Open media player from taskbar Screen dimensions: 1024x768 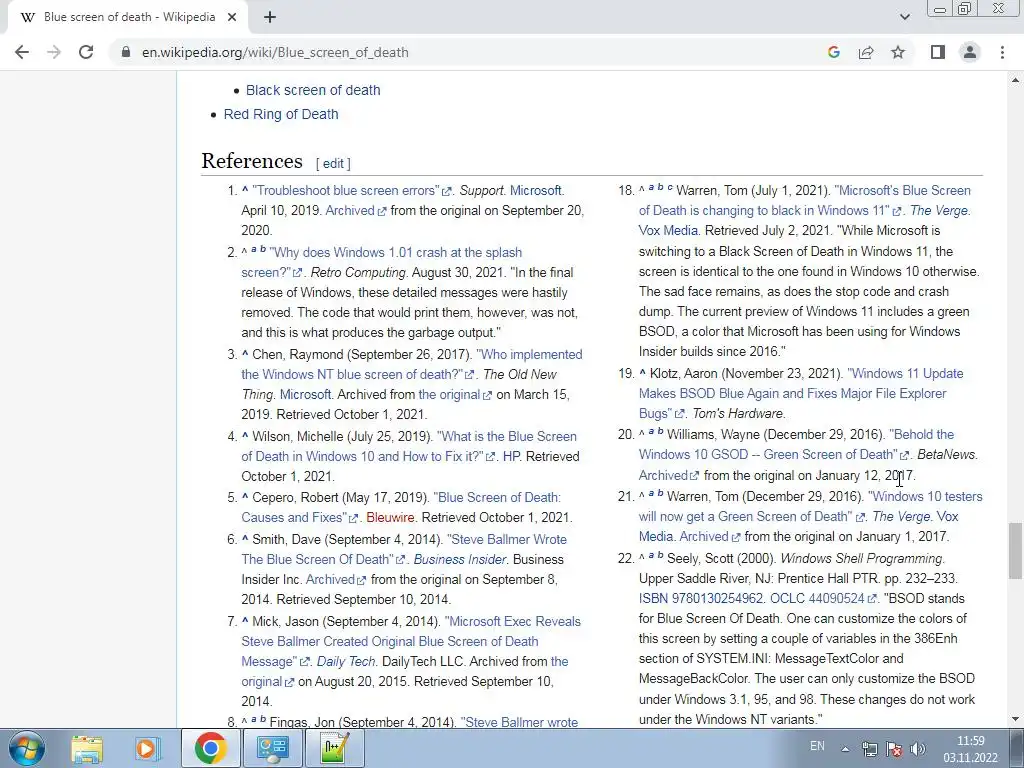tap(148, 748)
